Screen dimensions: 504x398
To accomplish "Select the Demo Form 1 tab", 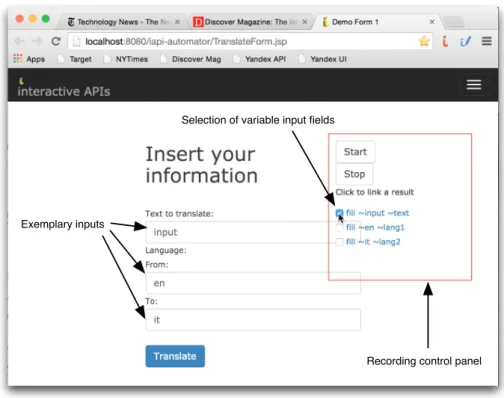I will 377,22.
